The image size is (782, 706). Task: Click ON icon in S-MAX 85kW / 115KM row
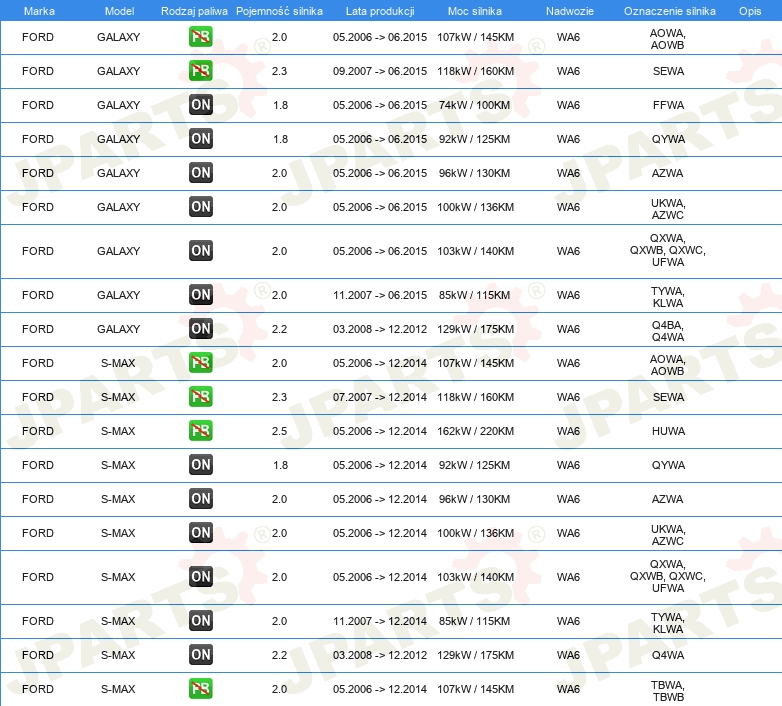[200, 620]
